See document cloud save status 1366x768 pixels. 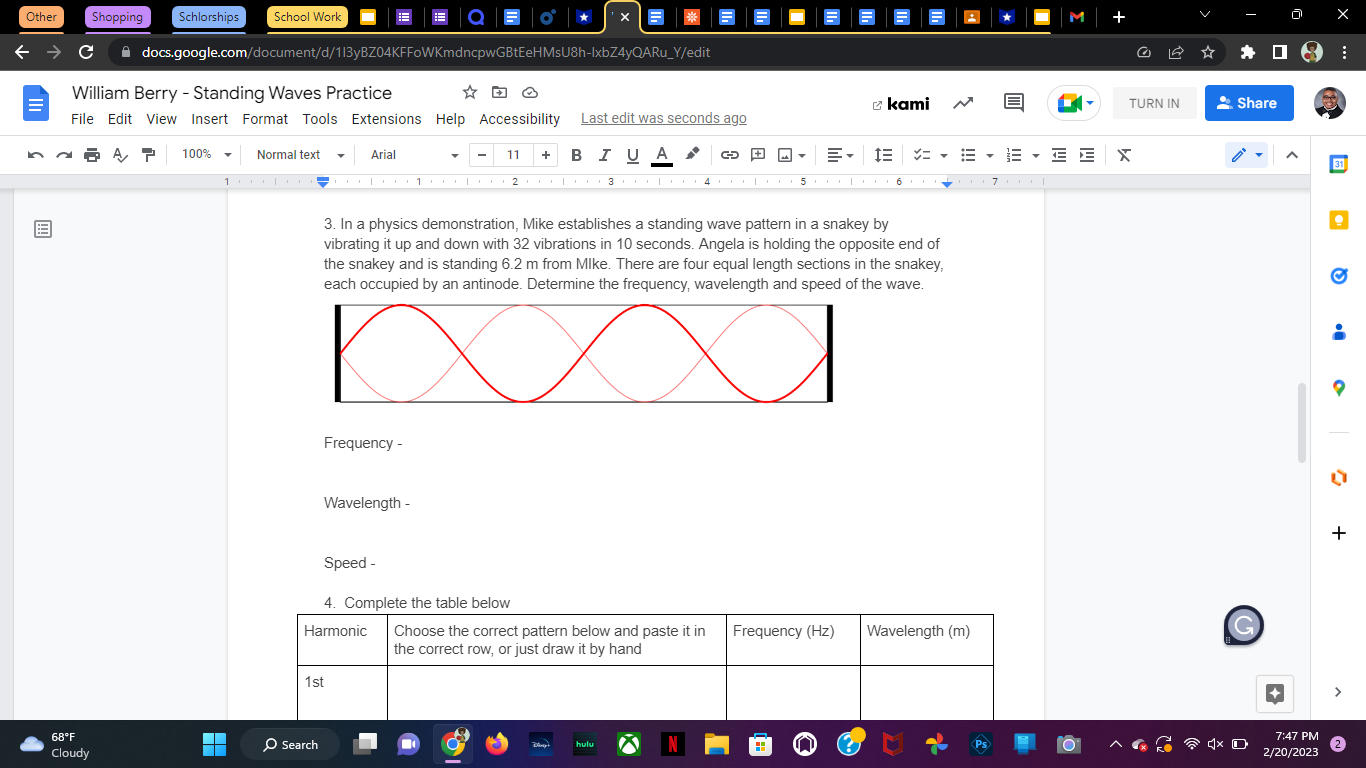click(531, 92)
